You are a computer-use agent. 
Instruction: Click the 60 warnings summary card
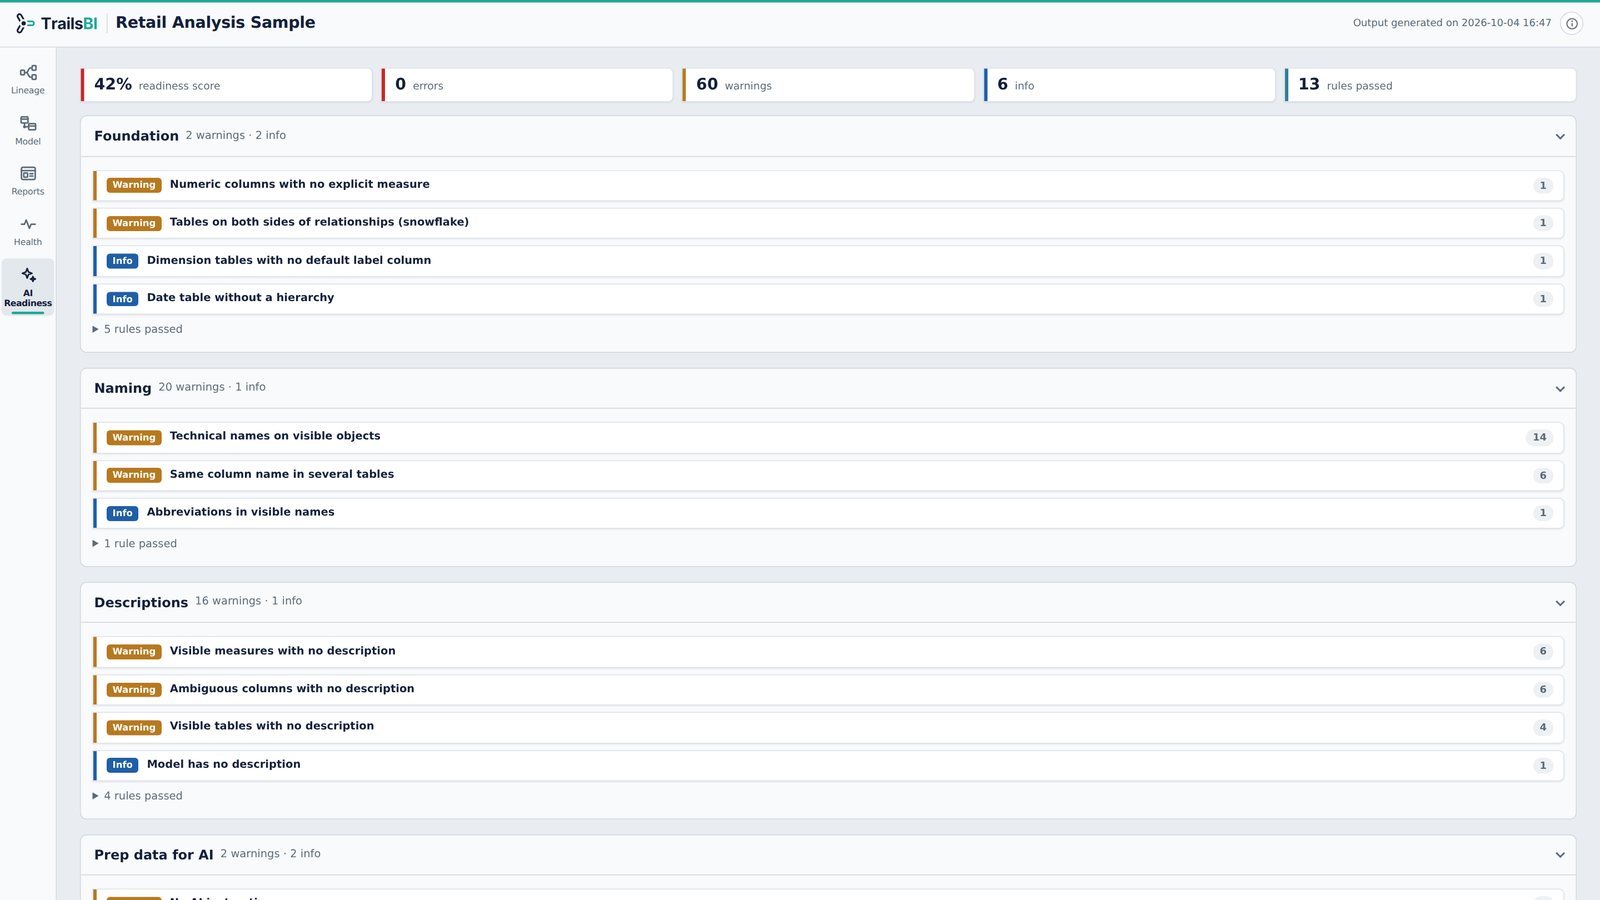tap(828, 85)
